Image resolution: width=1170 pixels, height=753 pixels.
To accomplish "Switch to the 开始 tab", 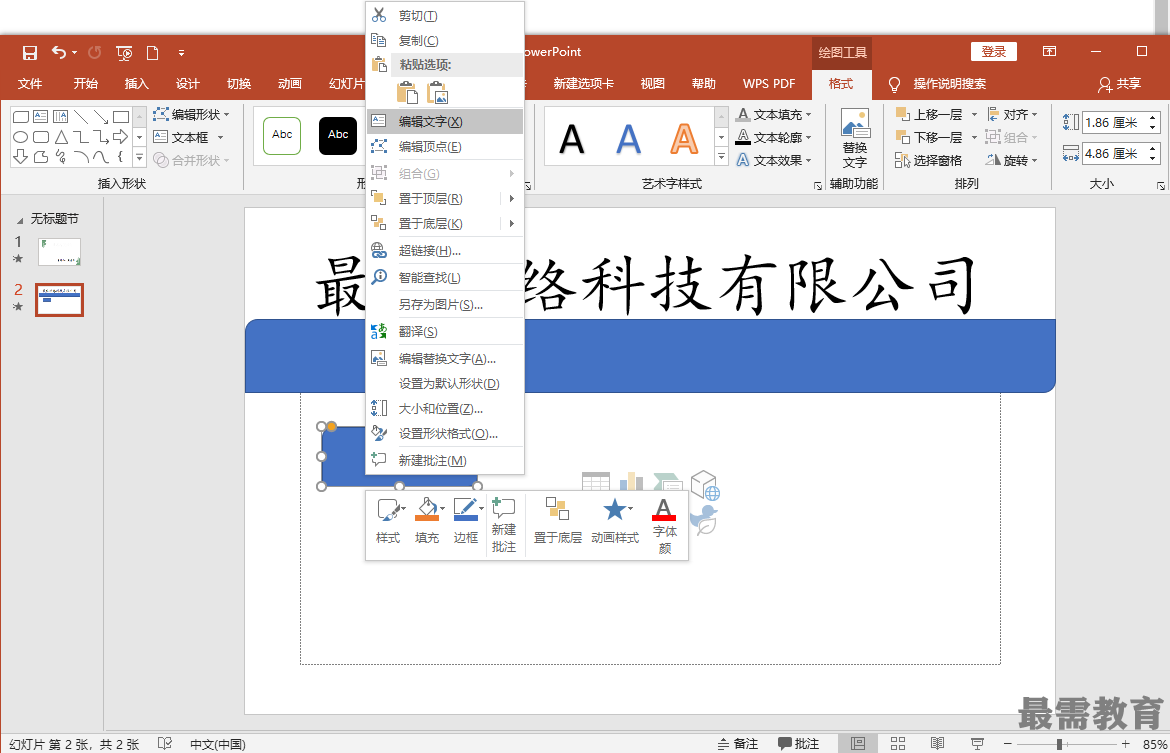I will click(x=85, y=84).
